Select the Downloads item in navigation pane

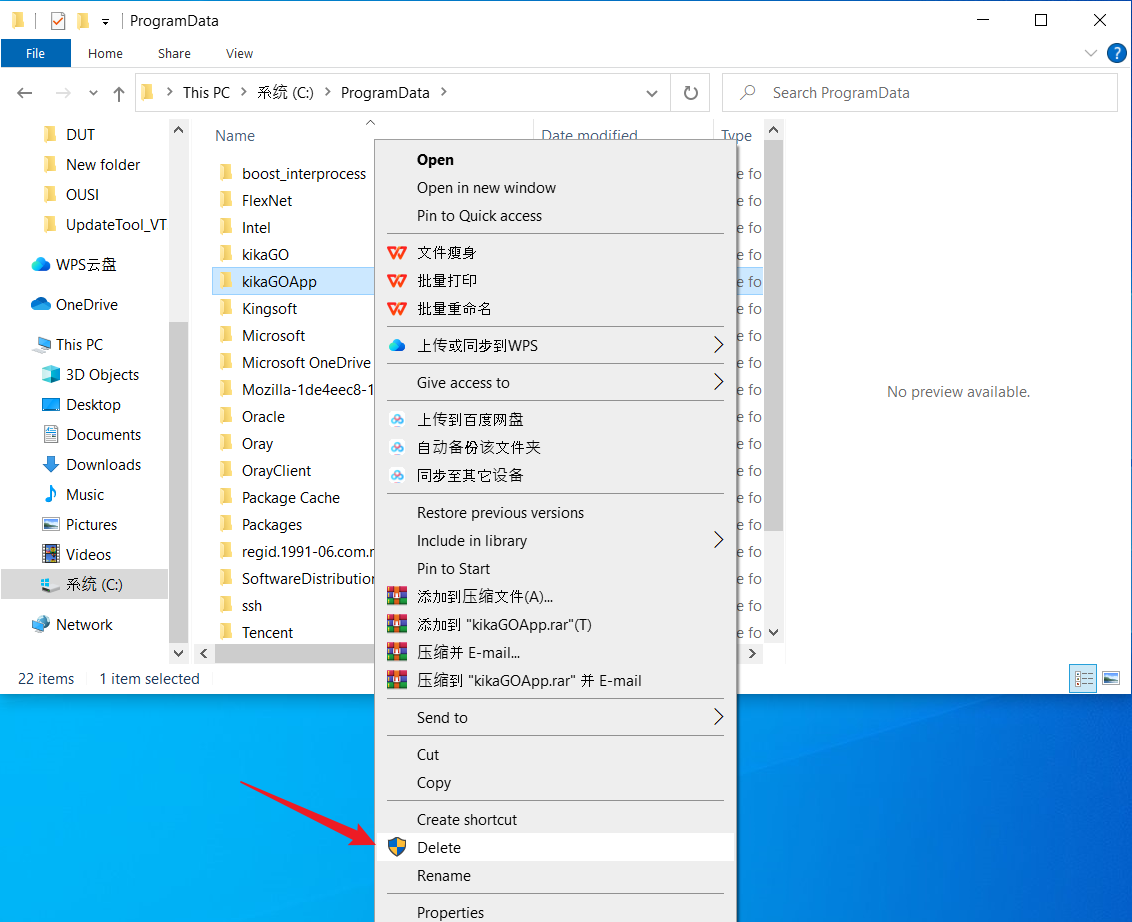point(103,465)
